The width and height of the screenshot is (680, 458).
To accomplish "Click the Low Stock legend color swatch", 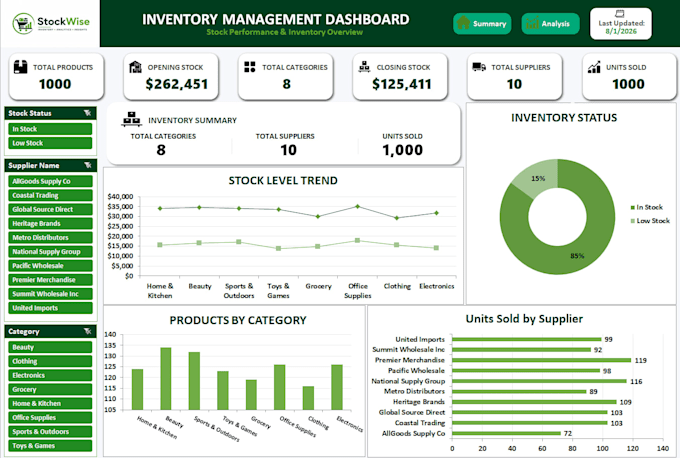I will (633, 221).
